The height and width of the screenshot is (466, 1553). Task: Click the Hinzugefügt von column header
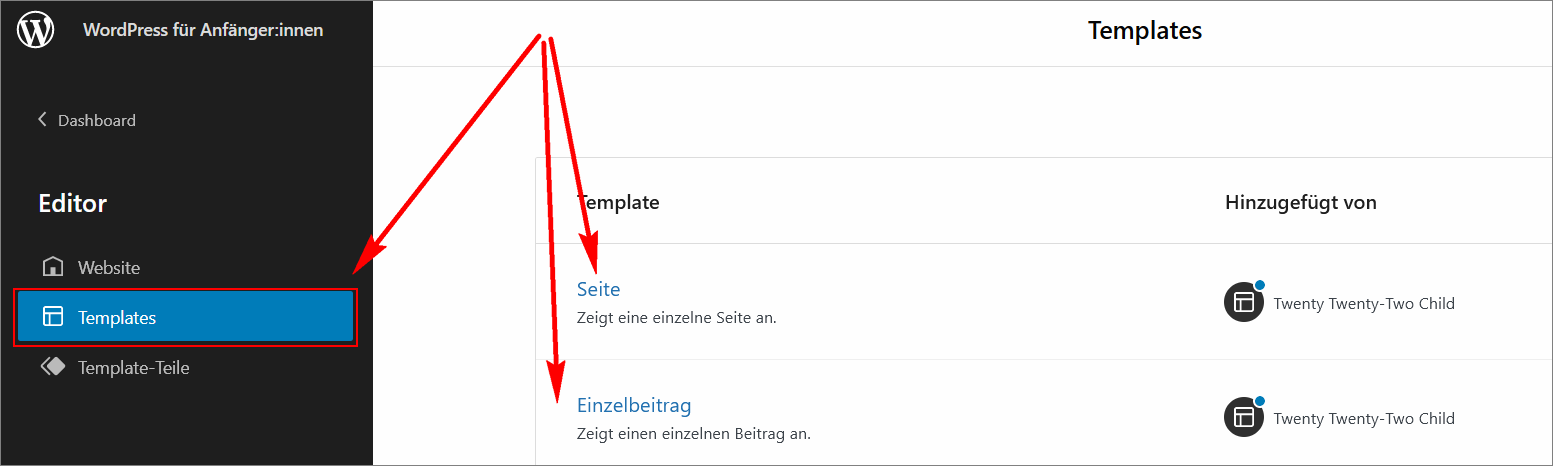(1301, 203)
